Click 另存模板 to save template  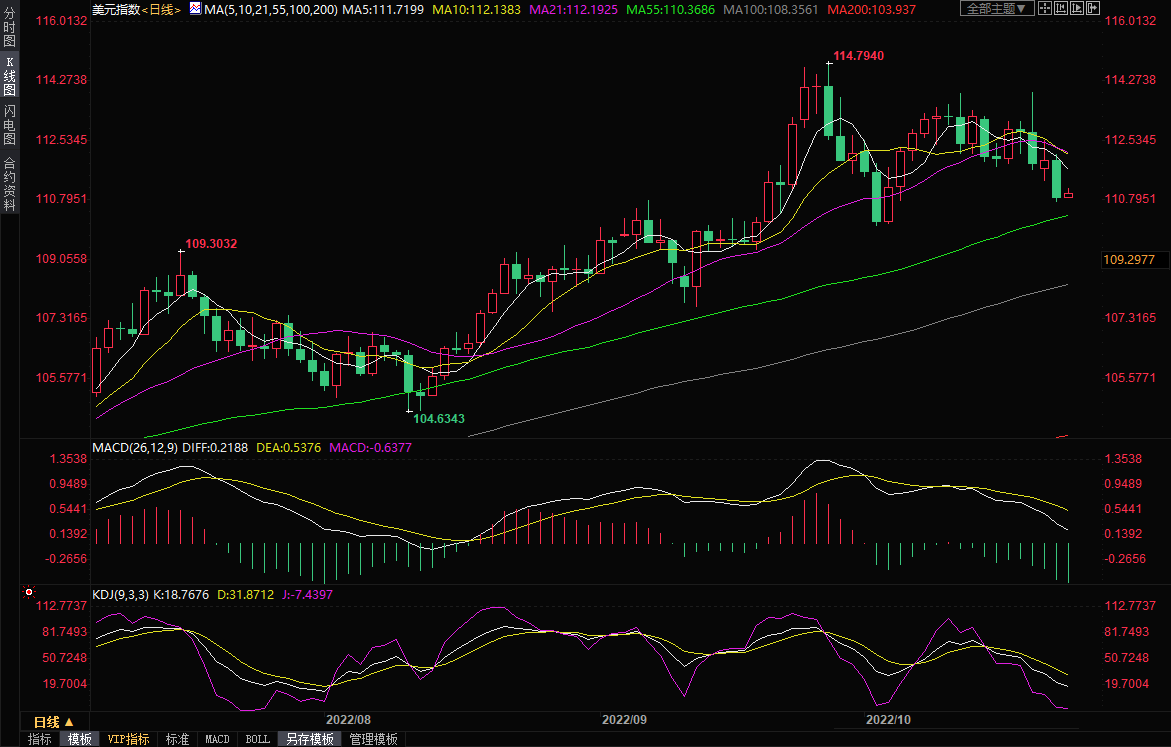[x=309, y=739]
